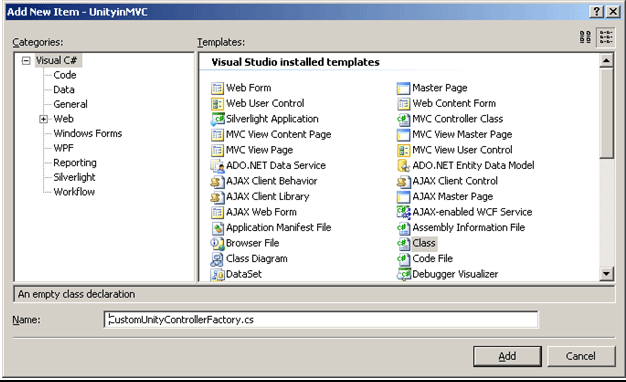Select the Code category

[x=65, y=75]
